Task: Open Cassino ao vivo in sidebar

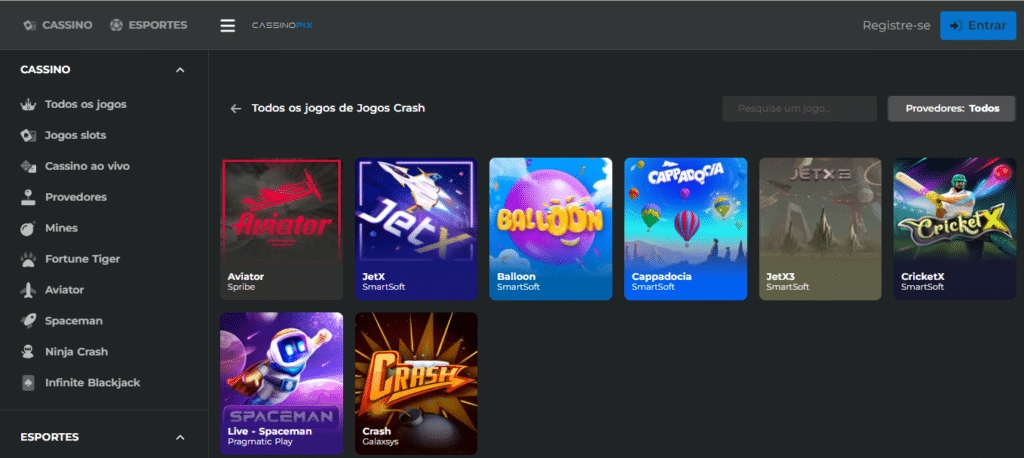Action: click(x=87, y=166)
